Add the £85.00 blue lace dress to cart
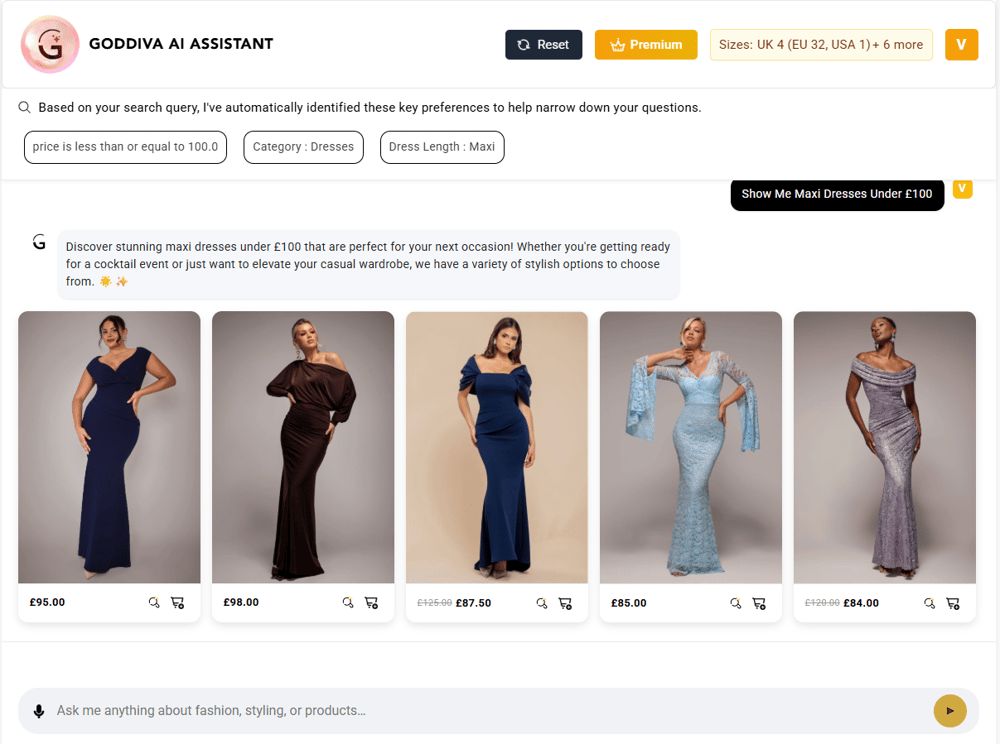This screenshot has height=744, width=1000. (x=759, y=603)
